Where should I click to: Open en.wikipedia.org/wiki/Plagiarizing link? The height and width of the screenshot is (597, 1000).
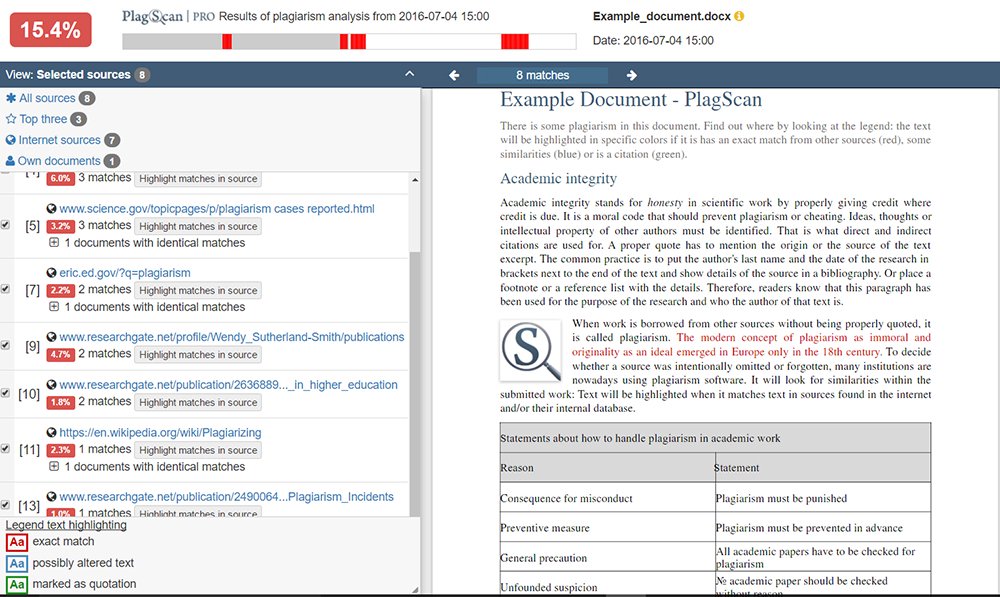[160, 432]
